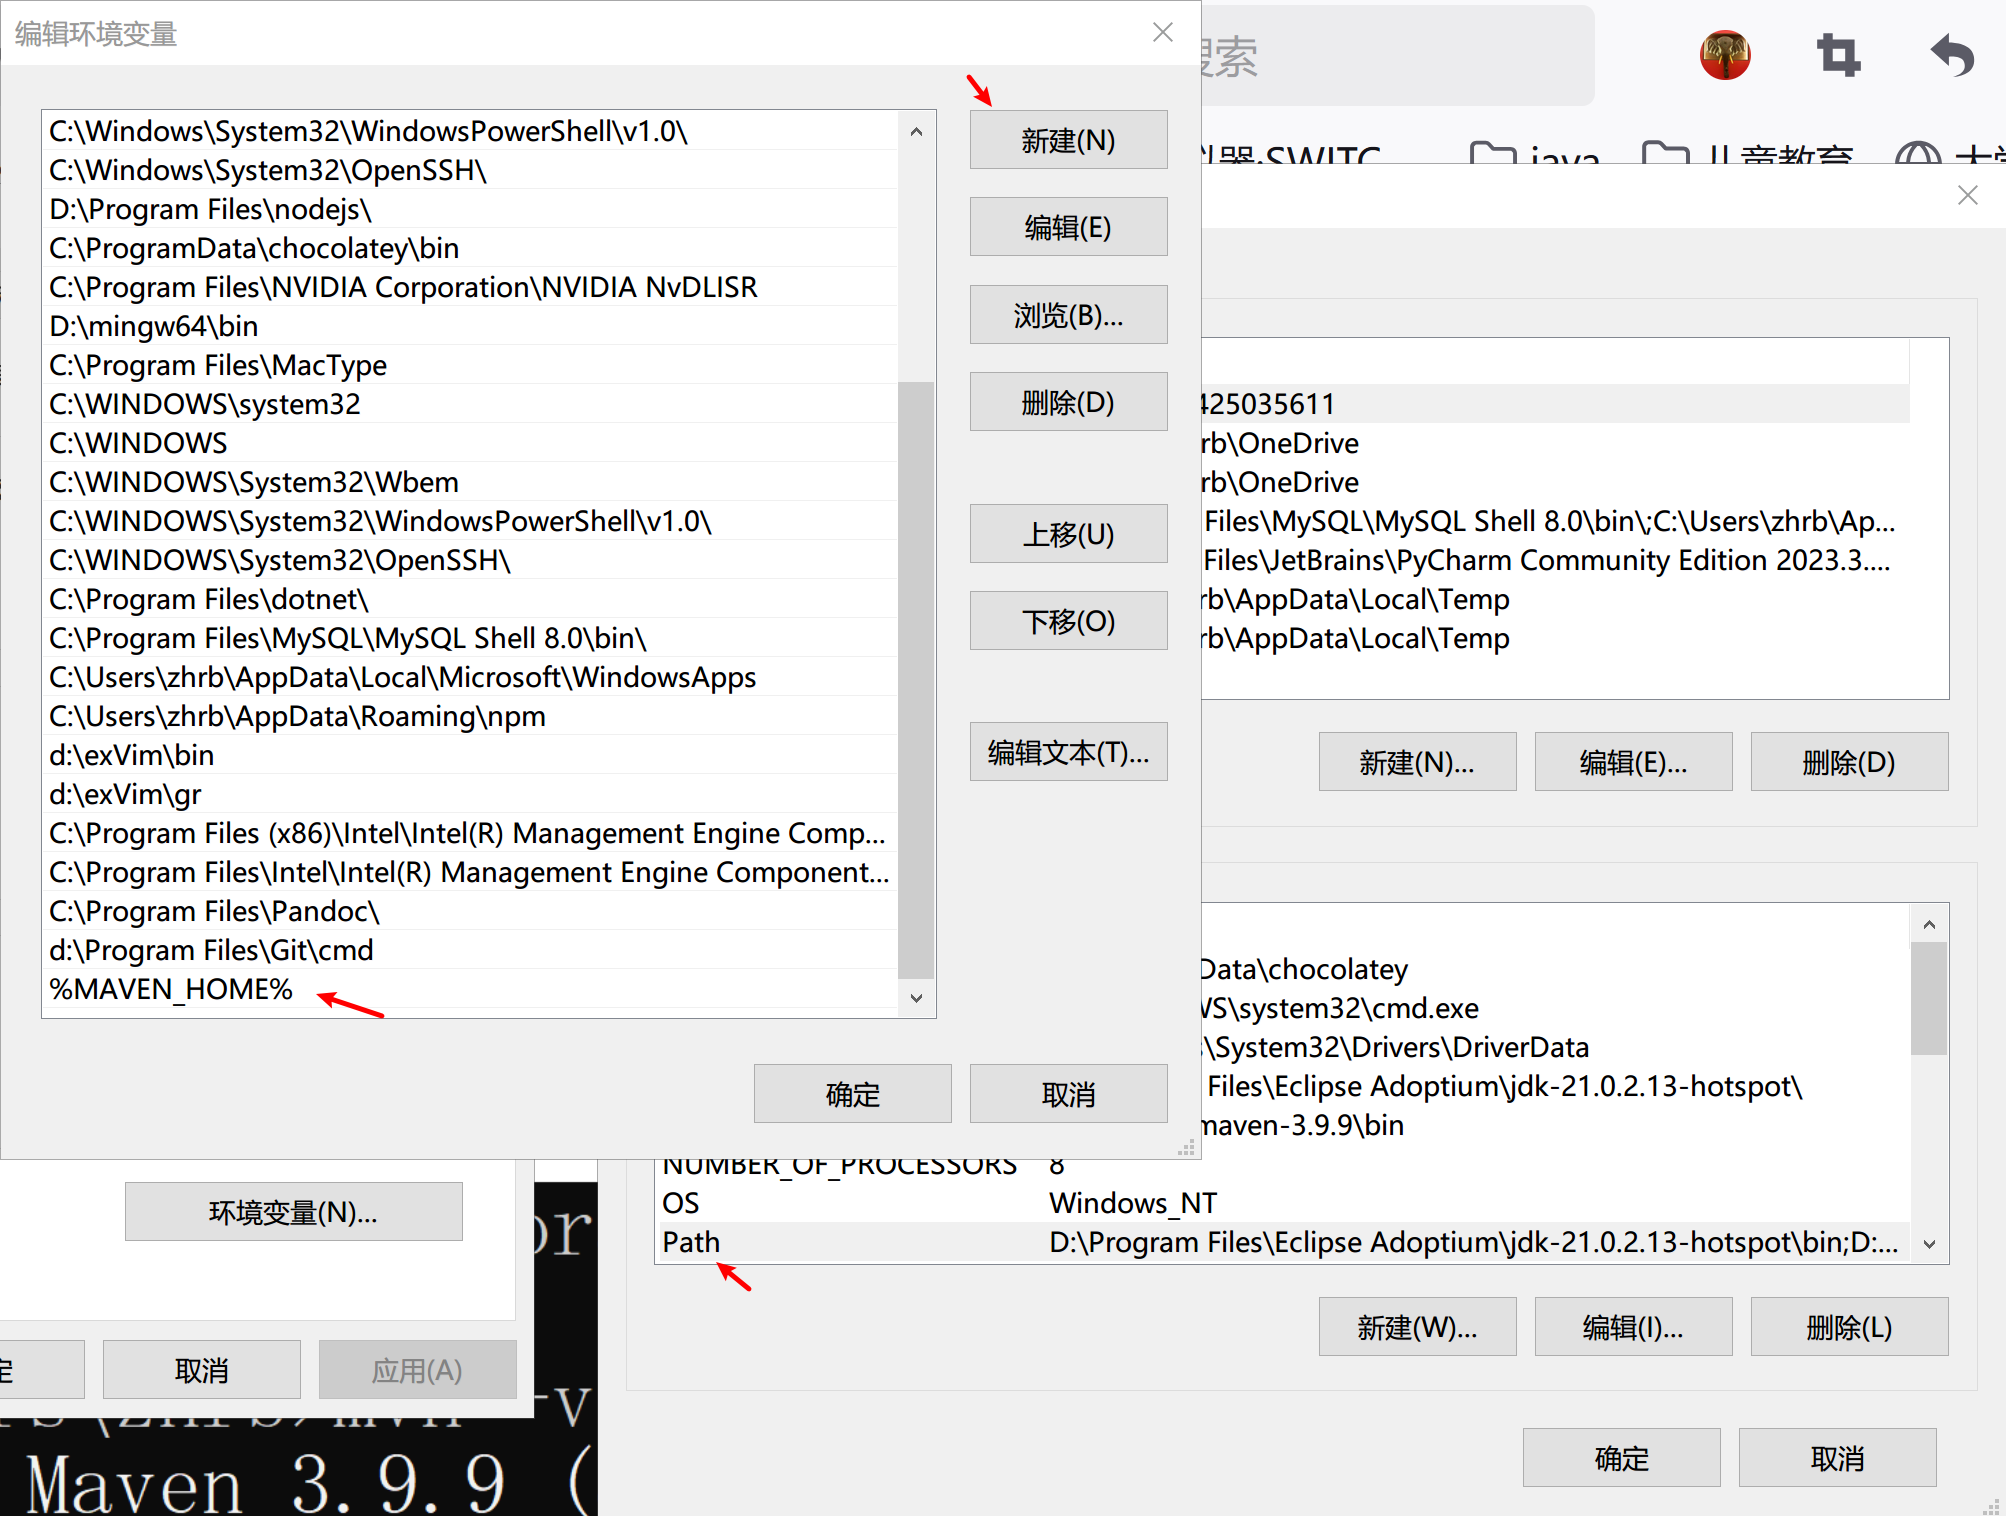Viewport: 2006px width, 1516px height.
Task: Click 编辑文本(T)... button
Action: [1068, 752]
